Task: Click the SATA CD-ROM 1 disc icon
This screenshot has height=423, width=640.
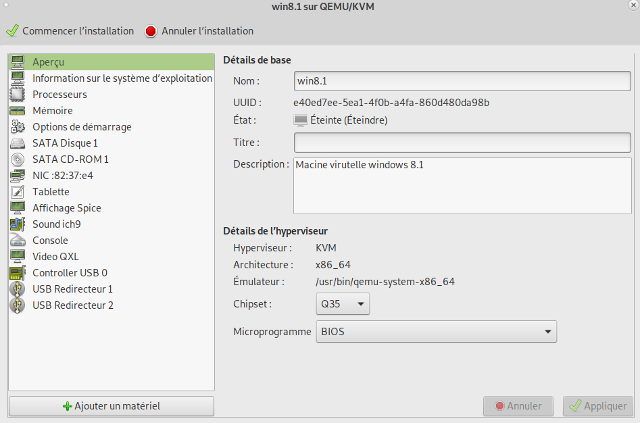Action: pos(18,159)
